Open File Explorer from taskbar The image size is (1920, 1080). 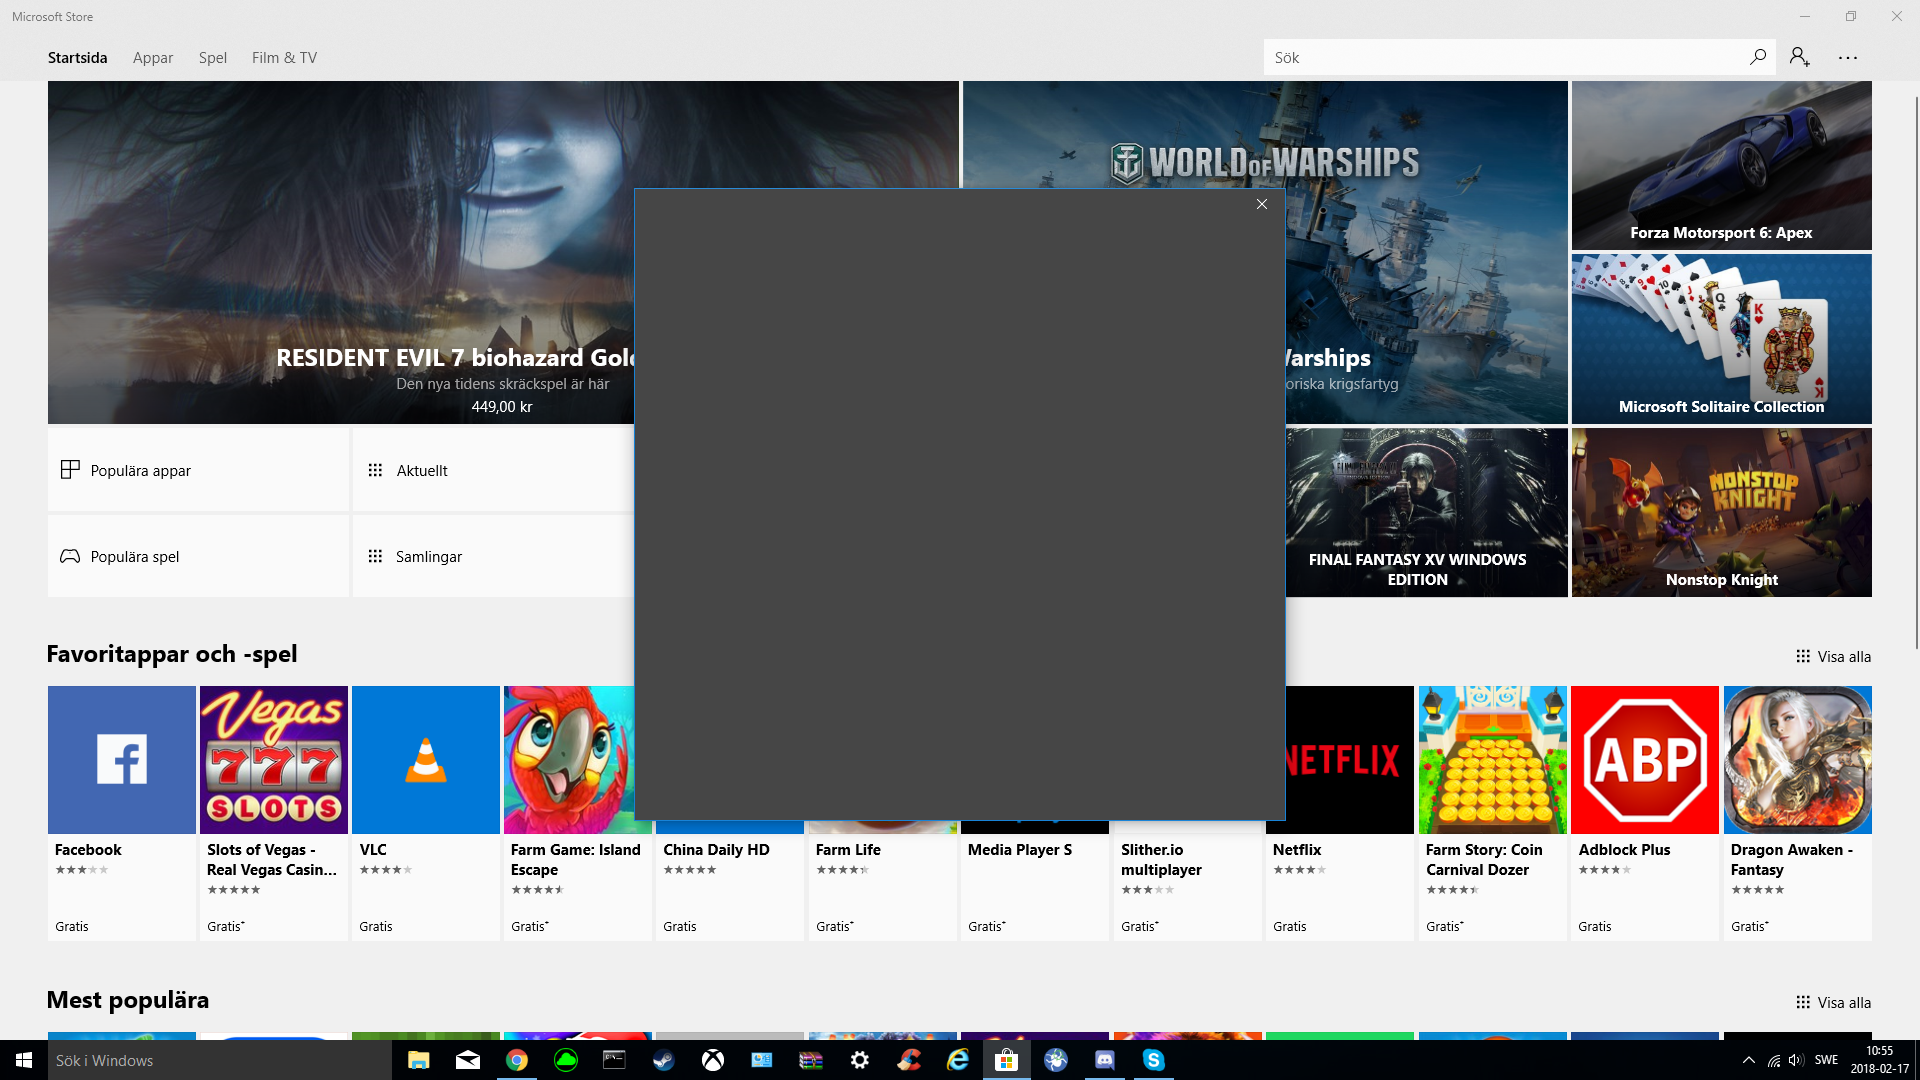(419, 1060)
